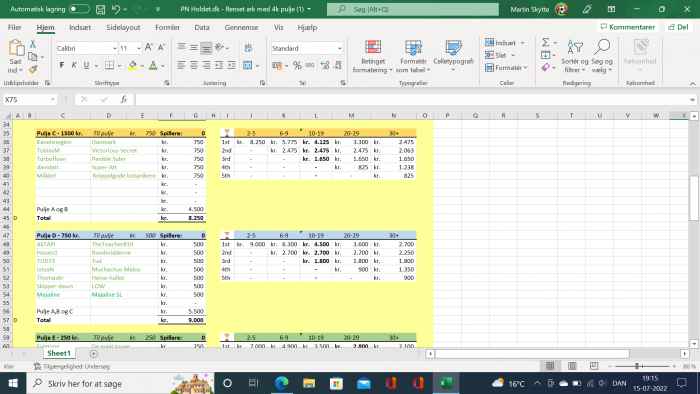700x394 pixels.
Task: Open the Filer menu
Action: pos(14,27)
